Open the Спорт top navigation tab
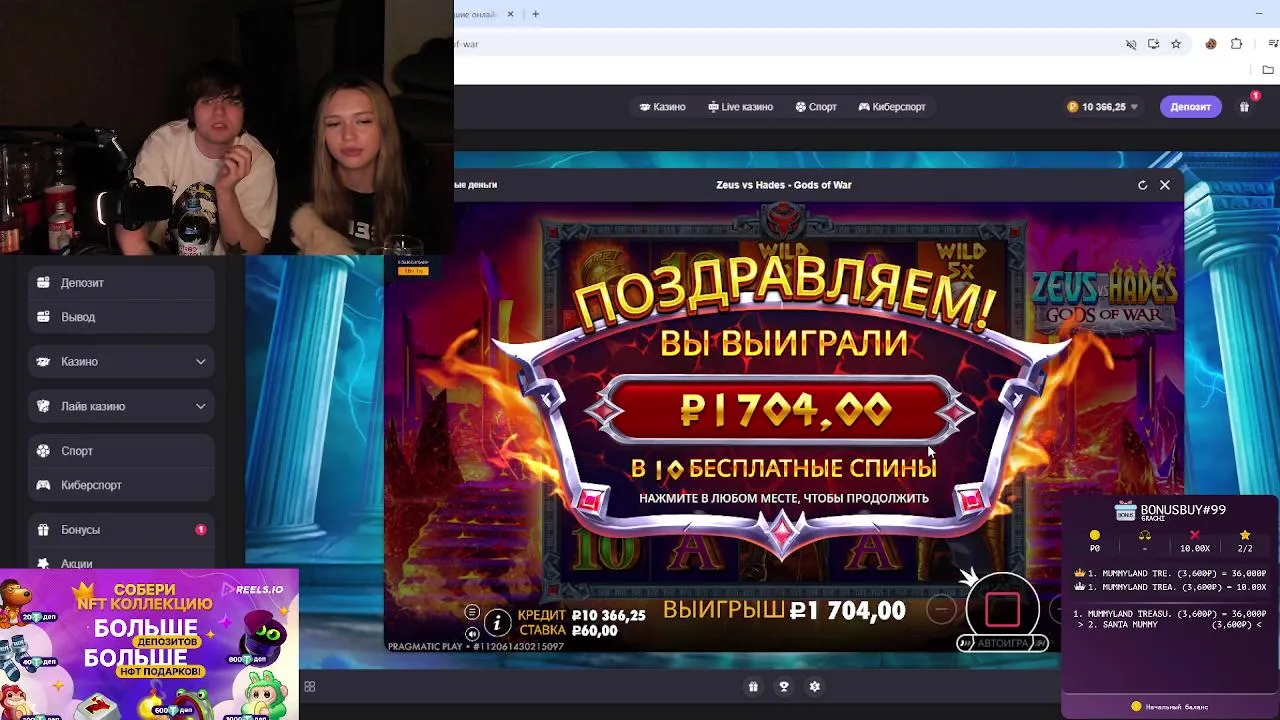Screen dimensions: 1280x720 tap(816, 107)
